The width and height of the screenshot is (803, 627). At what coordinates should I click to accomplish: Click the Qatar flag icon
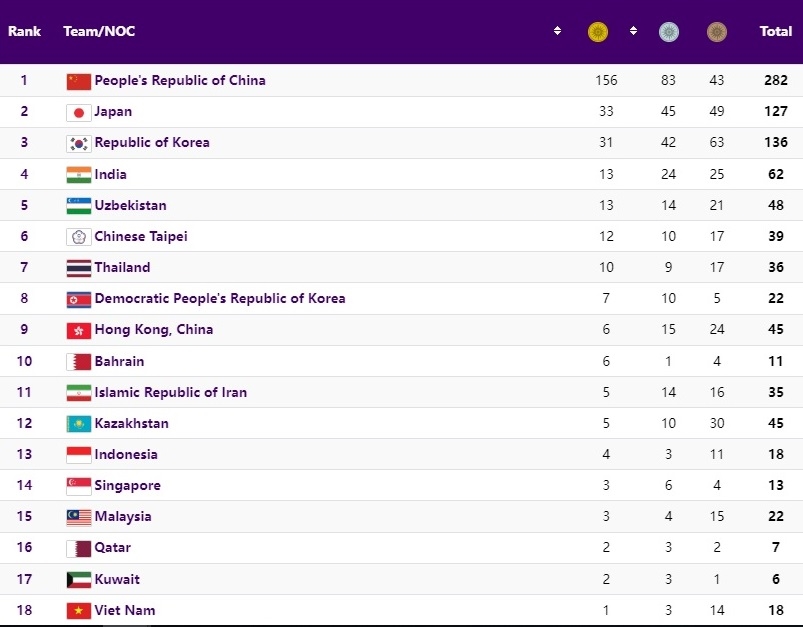(78, 548)
